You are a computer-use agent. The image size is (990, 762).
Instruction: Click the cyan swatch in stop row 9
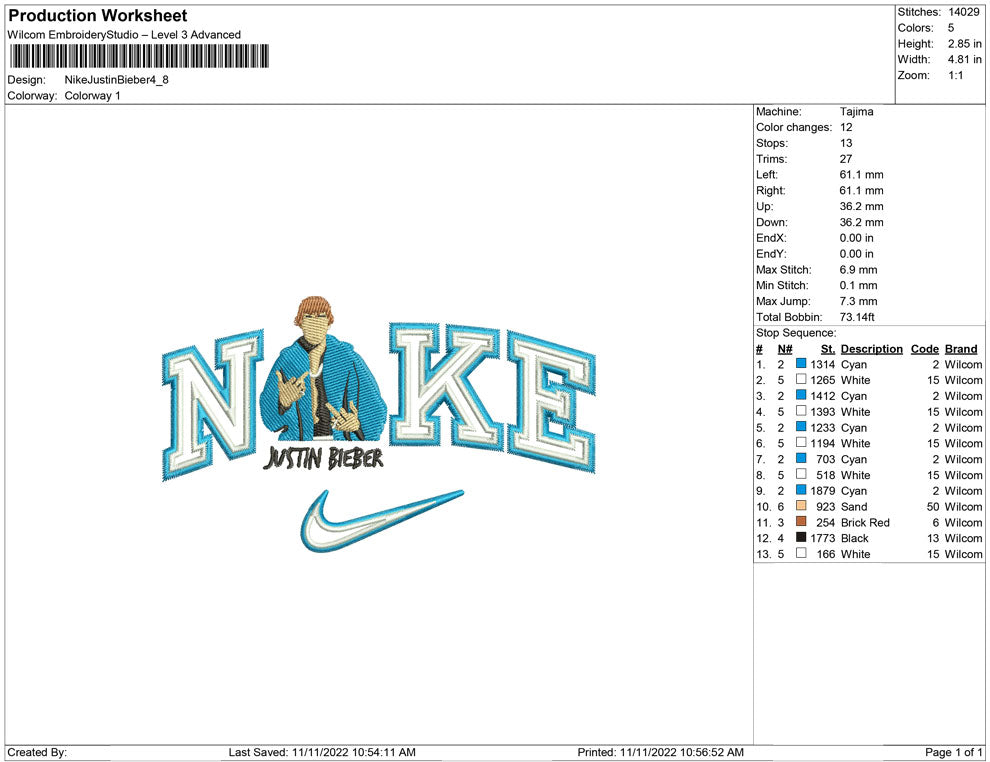(x=801, y=490)
